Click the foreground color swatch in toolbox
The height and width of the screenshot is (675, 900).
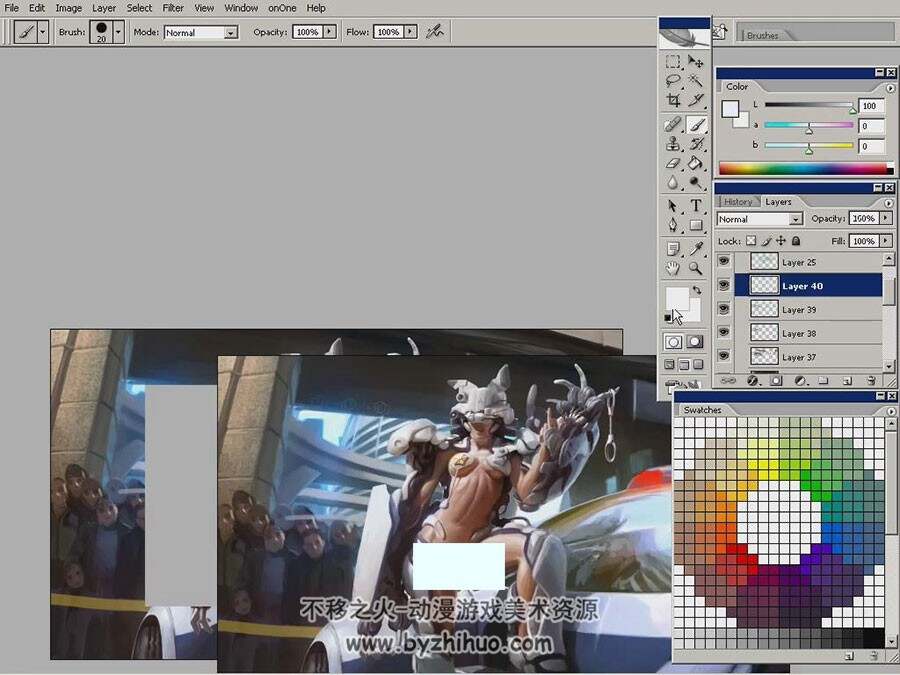(677, 298)
